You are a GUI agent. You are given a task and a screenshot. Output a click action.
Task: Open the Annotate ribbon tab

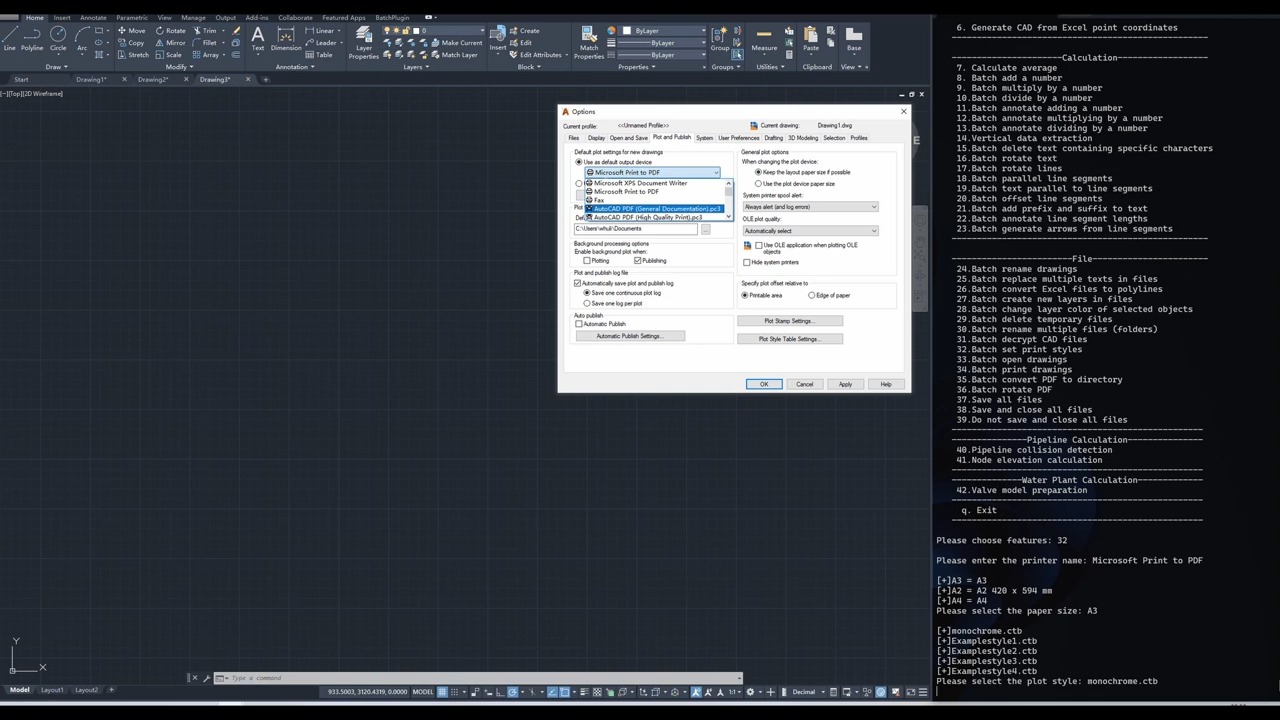pyautogui.click(x=92, y=17)
